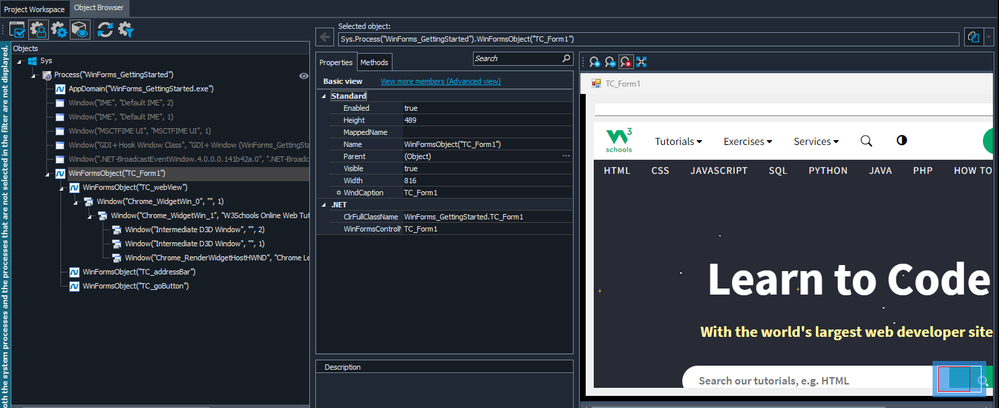Collapse the WinFormsObject("TC_webView") node
The height and width of the screenshot is (408, 999).
(x=61, y=187)
